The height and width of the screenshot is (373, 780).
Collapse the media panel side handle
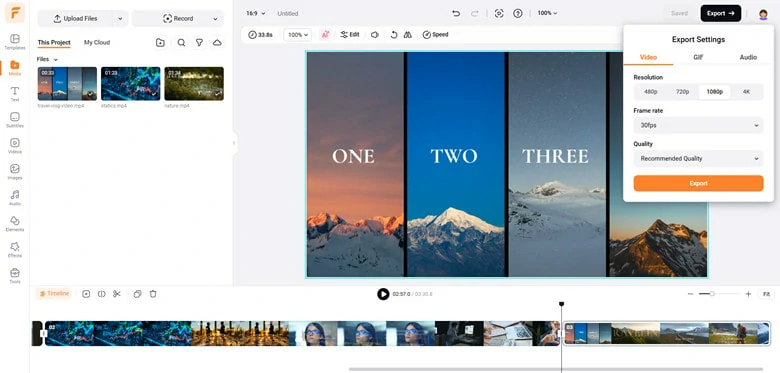pyautogui.click(x=234, y=143)
